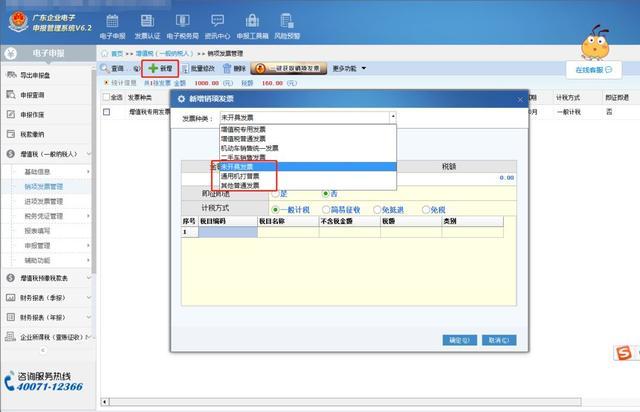
Task: Open the 发票种类 dropdown arrow
Action: (392, 117)
